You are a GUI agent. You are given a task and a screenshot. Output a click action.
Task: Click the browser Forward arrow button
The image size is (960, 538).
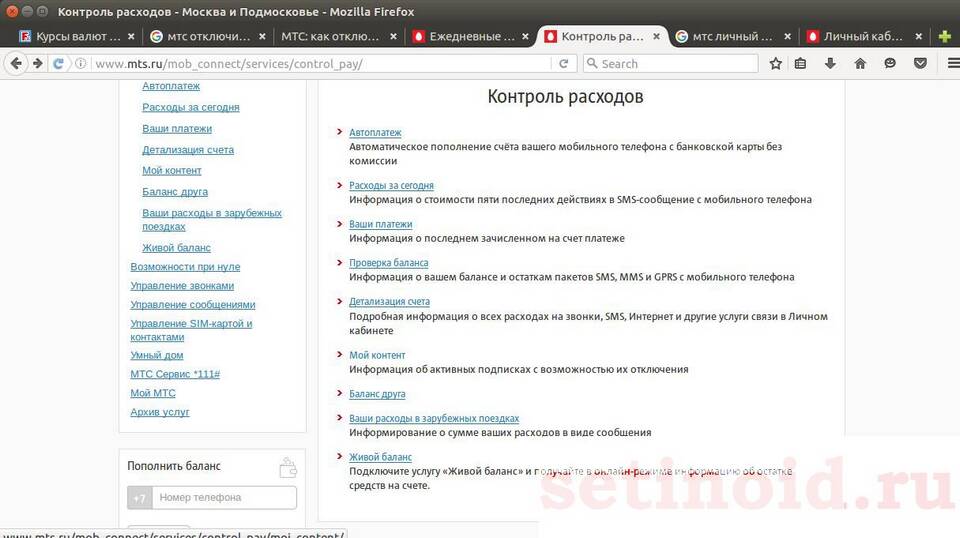click(x=37, y=63)
